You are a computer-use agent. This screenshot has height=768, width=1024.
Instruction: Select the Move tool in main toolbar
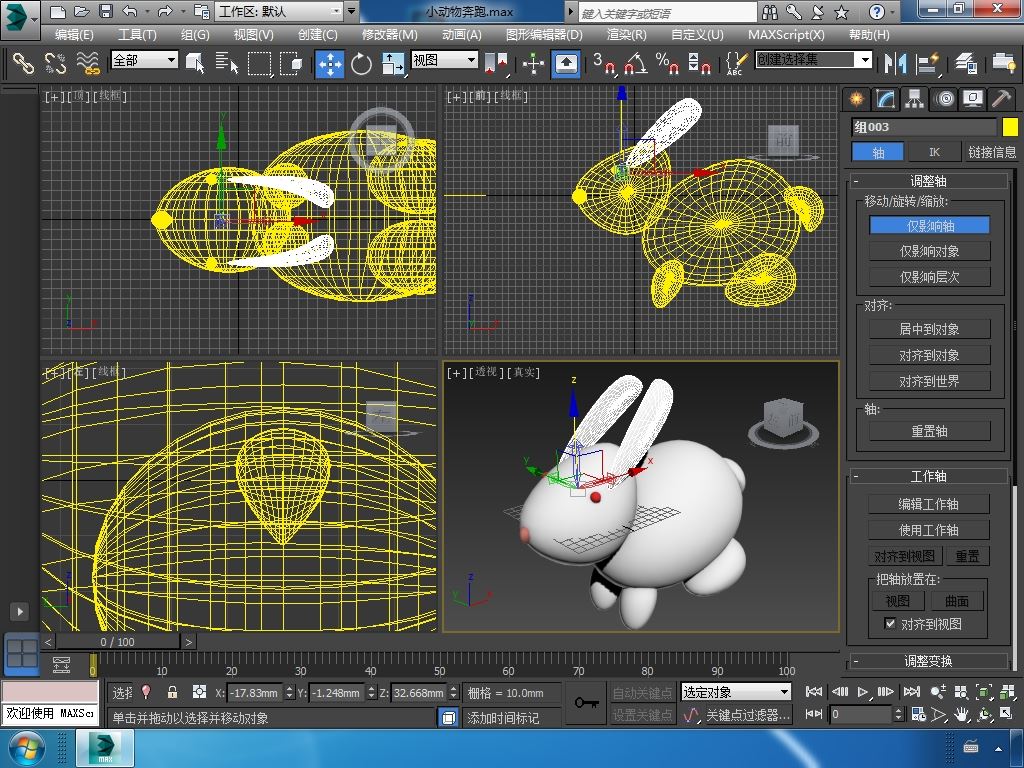(329, 64)
